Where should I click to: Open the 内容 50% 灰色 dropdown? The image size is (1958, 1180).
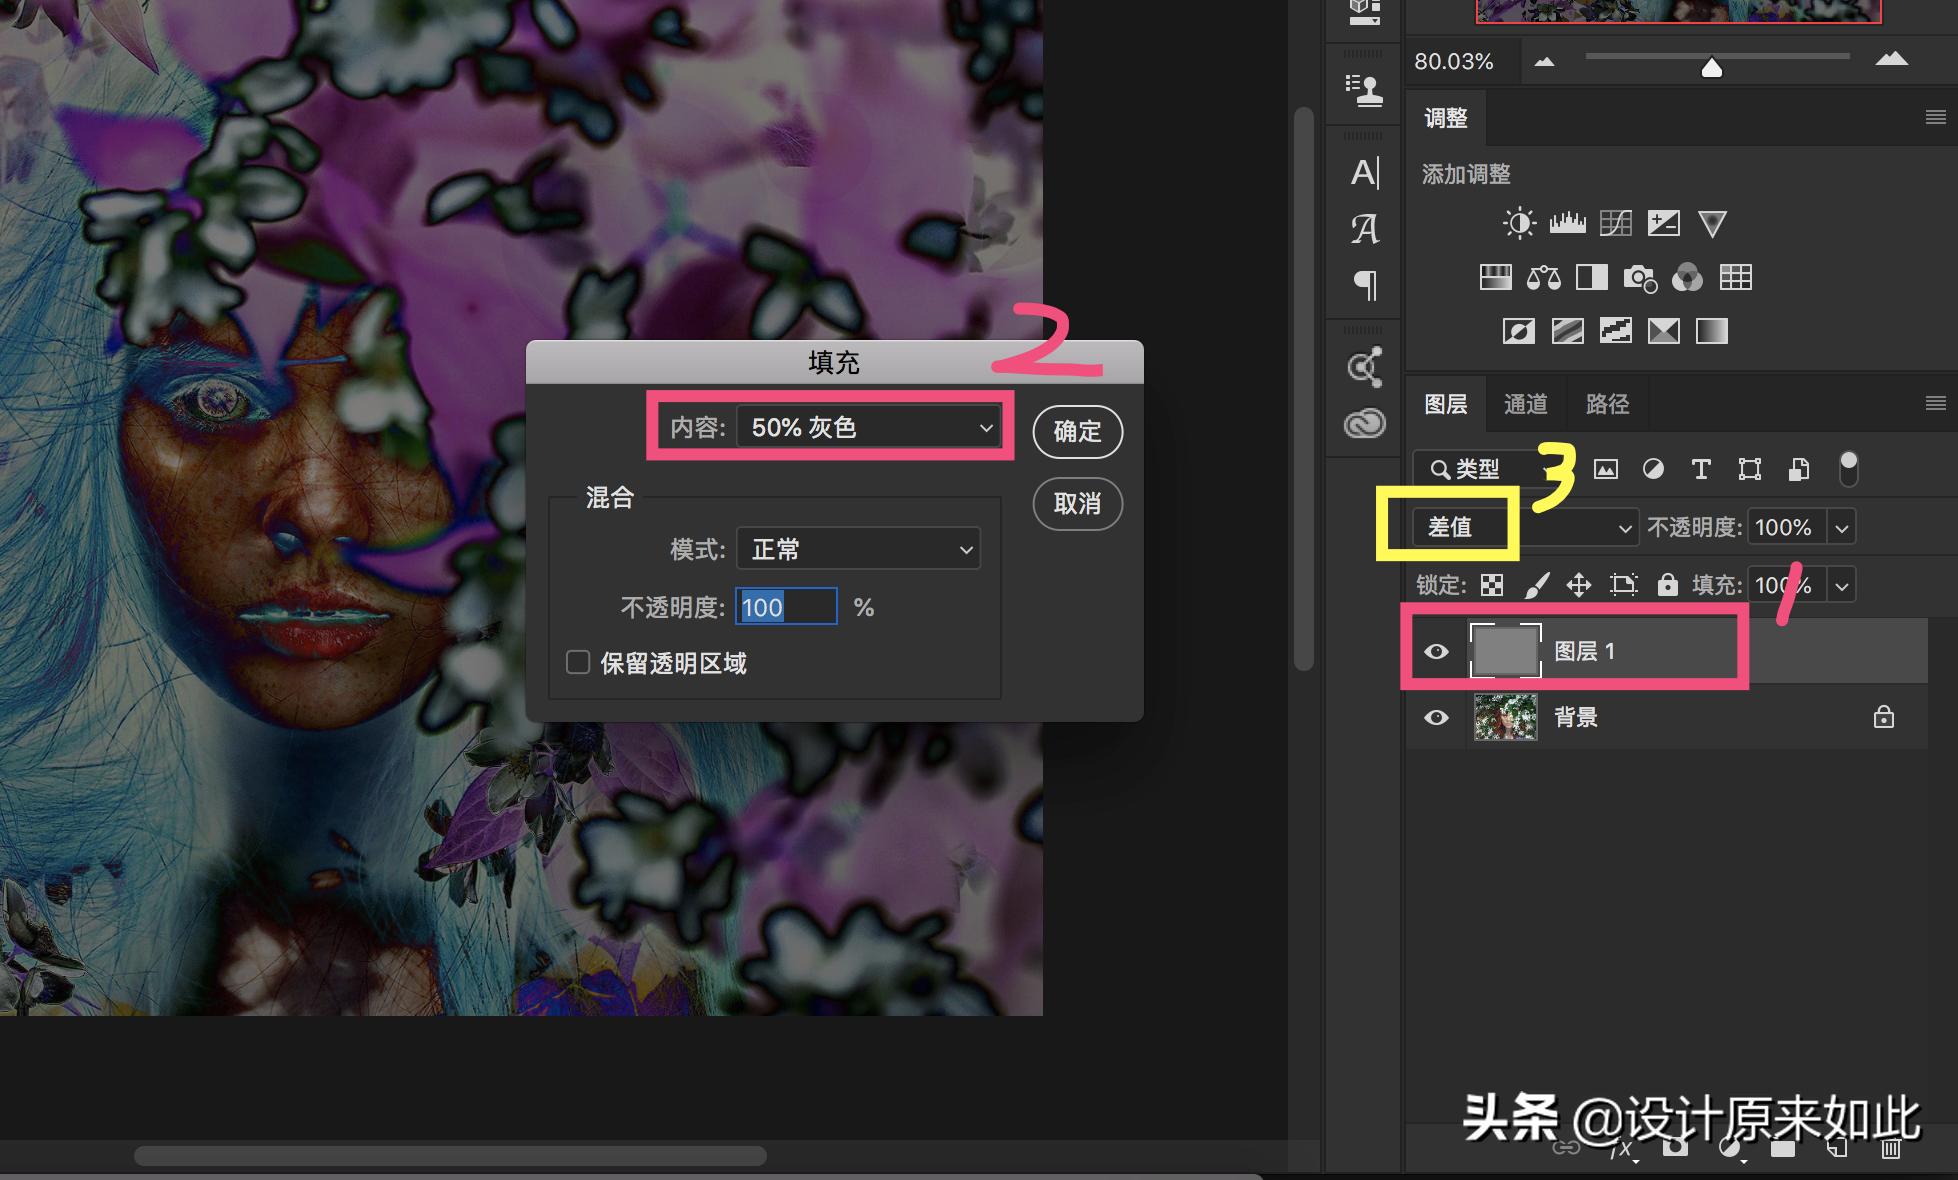[865, 427]
